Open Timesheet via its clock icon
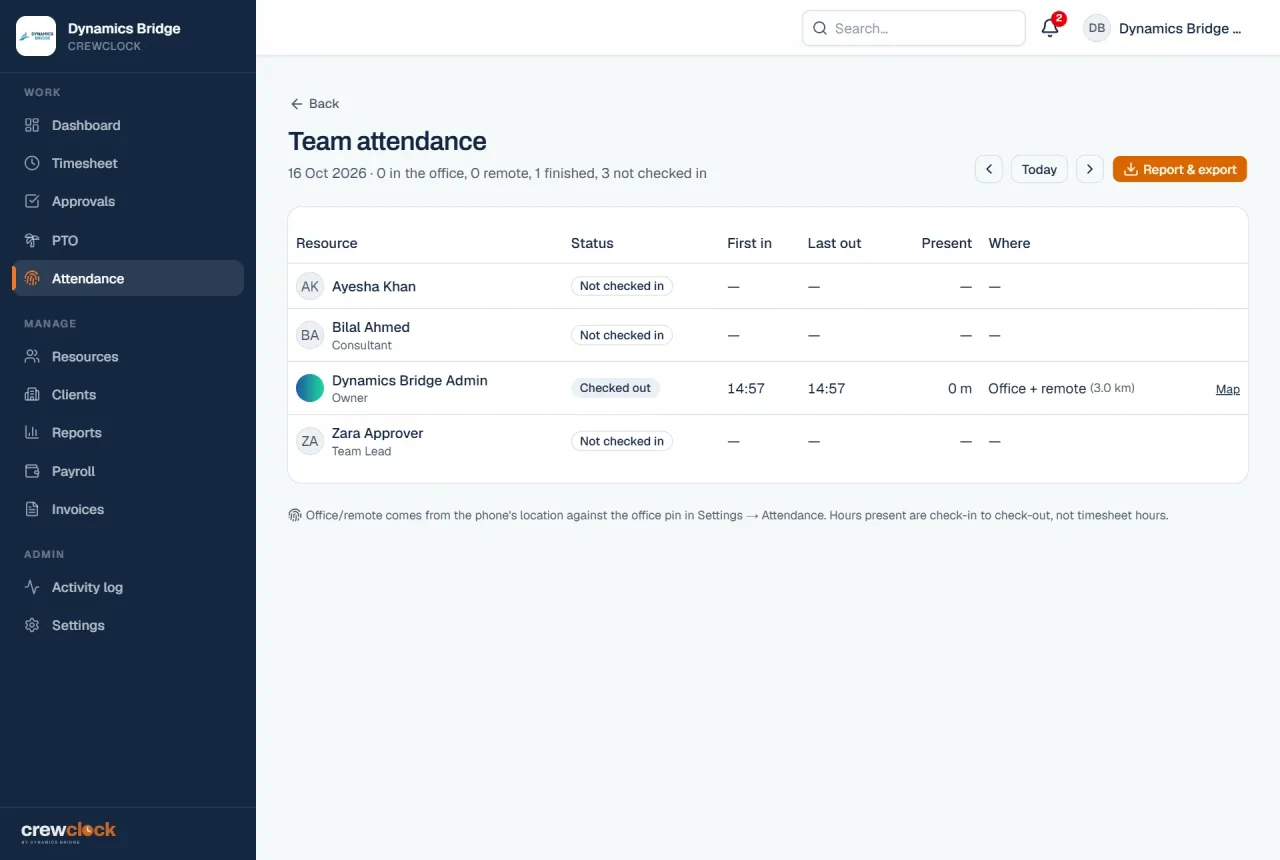Image resolution: width=1280 pixels, height=860 pixels. [x=32, y=163]
